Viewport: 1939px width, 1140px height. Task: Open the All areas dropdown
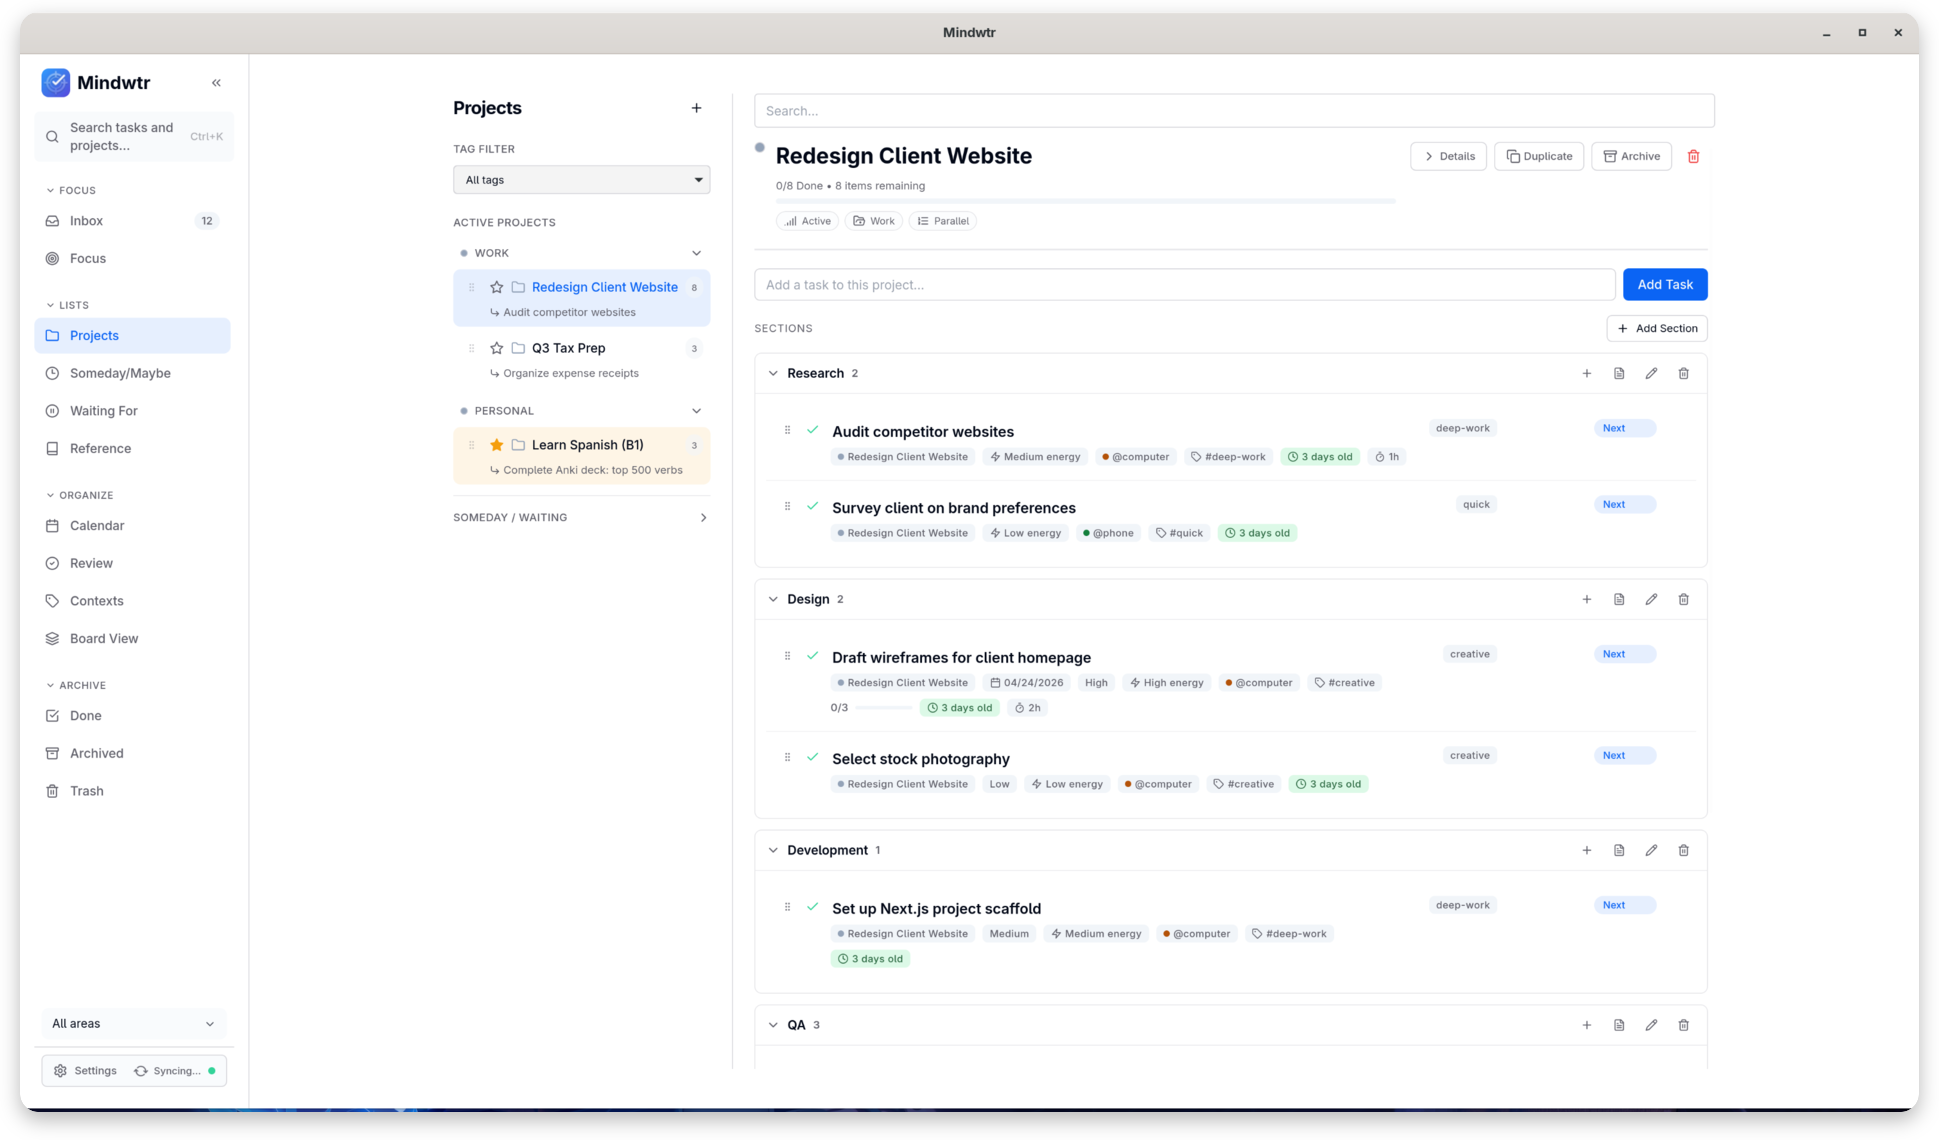(x=133, y=1024)
